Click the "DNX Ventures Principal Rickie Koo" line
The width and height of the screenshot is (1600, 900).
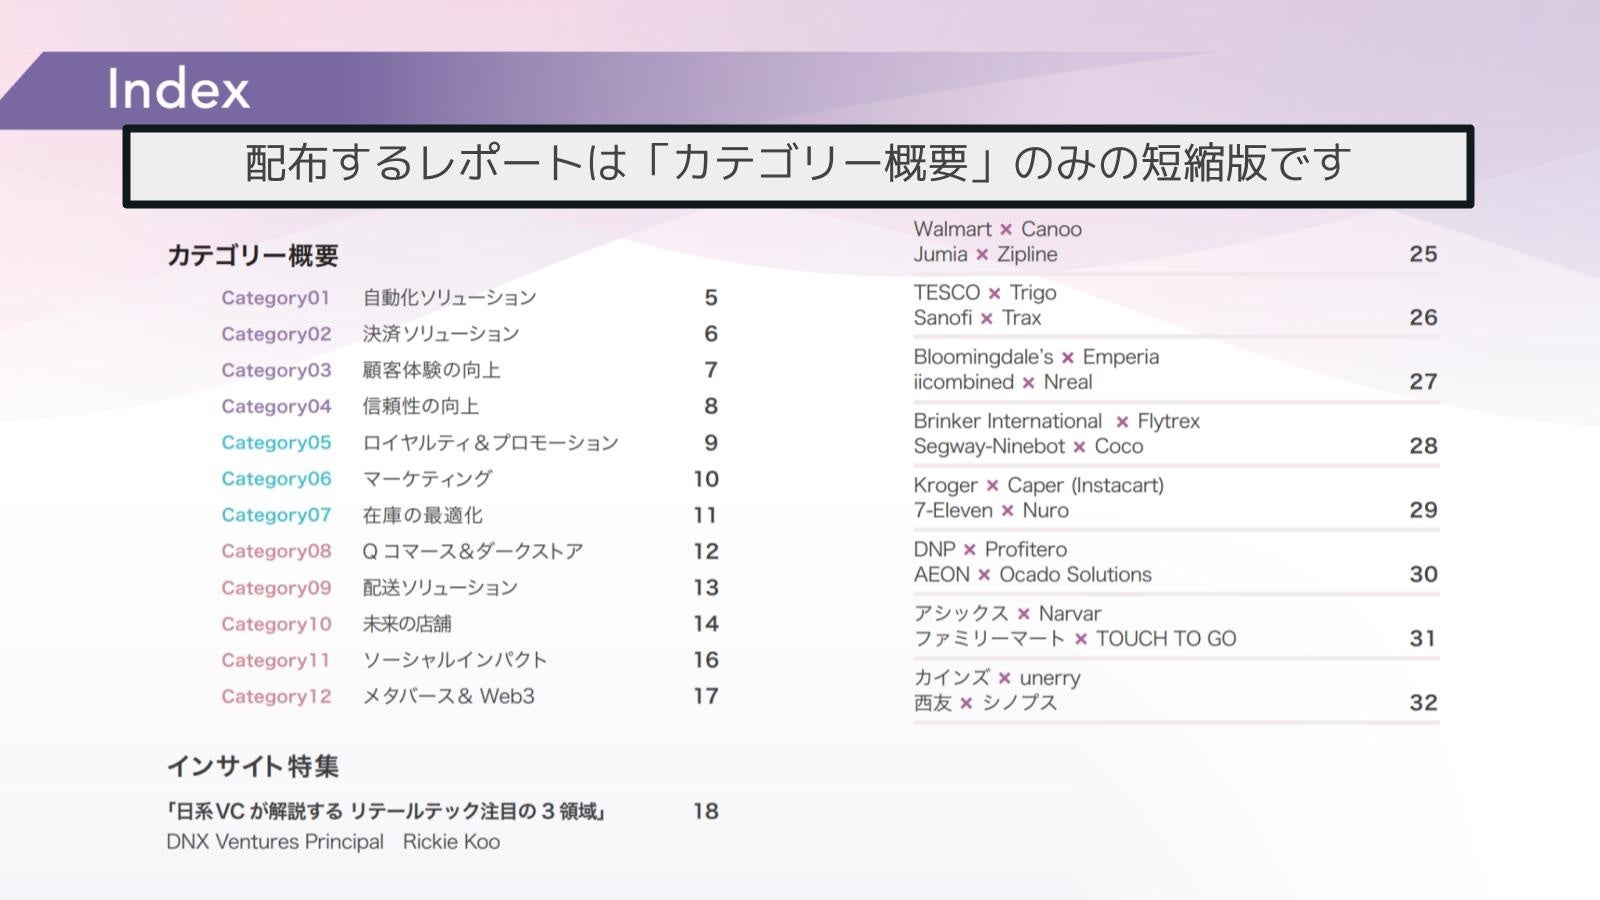tap(333, 842)
